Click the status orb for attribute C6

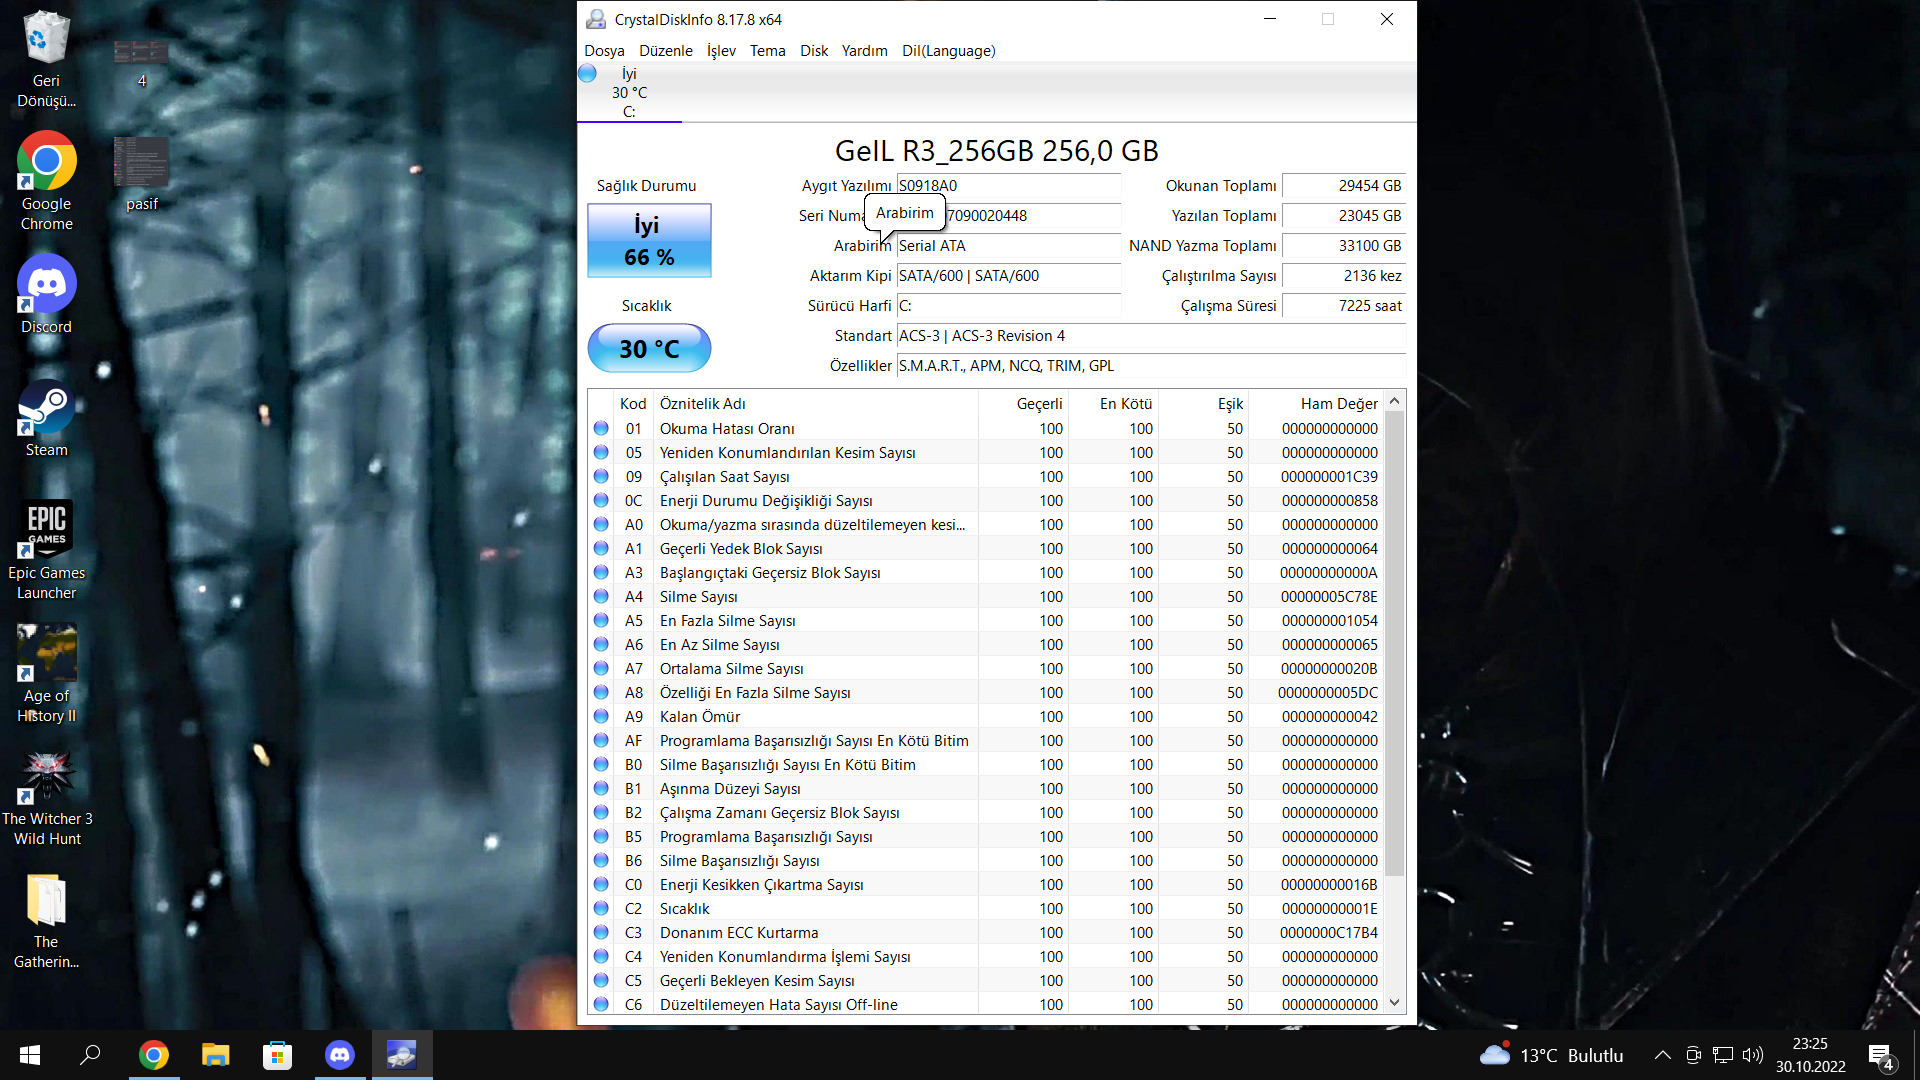(601, 1004)
